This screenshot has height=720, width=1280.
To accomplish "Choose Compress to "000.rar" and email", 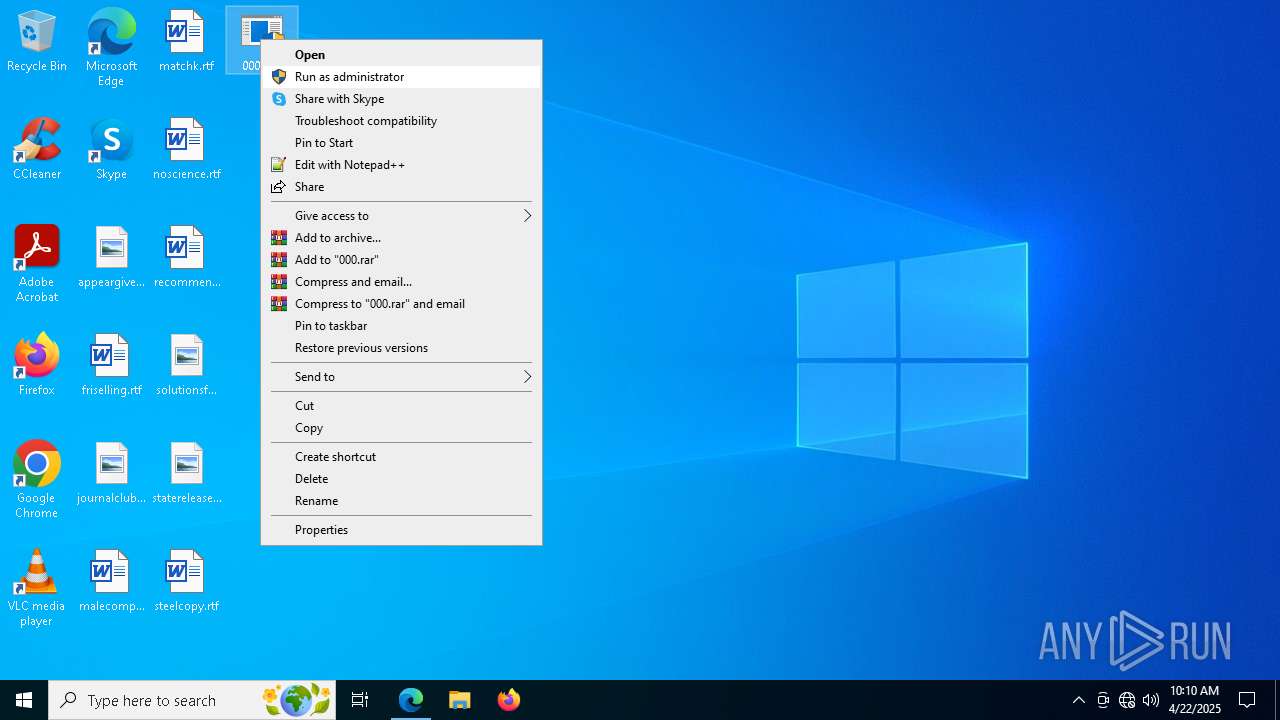I will [401, 304].
